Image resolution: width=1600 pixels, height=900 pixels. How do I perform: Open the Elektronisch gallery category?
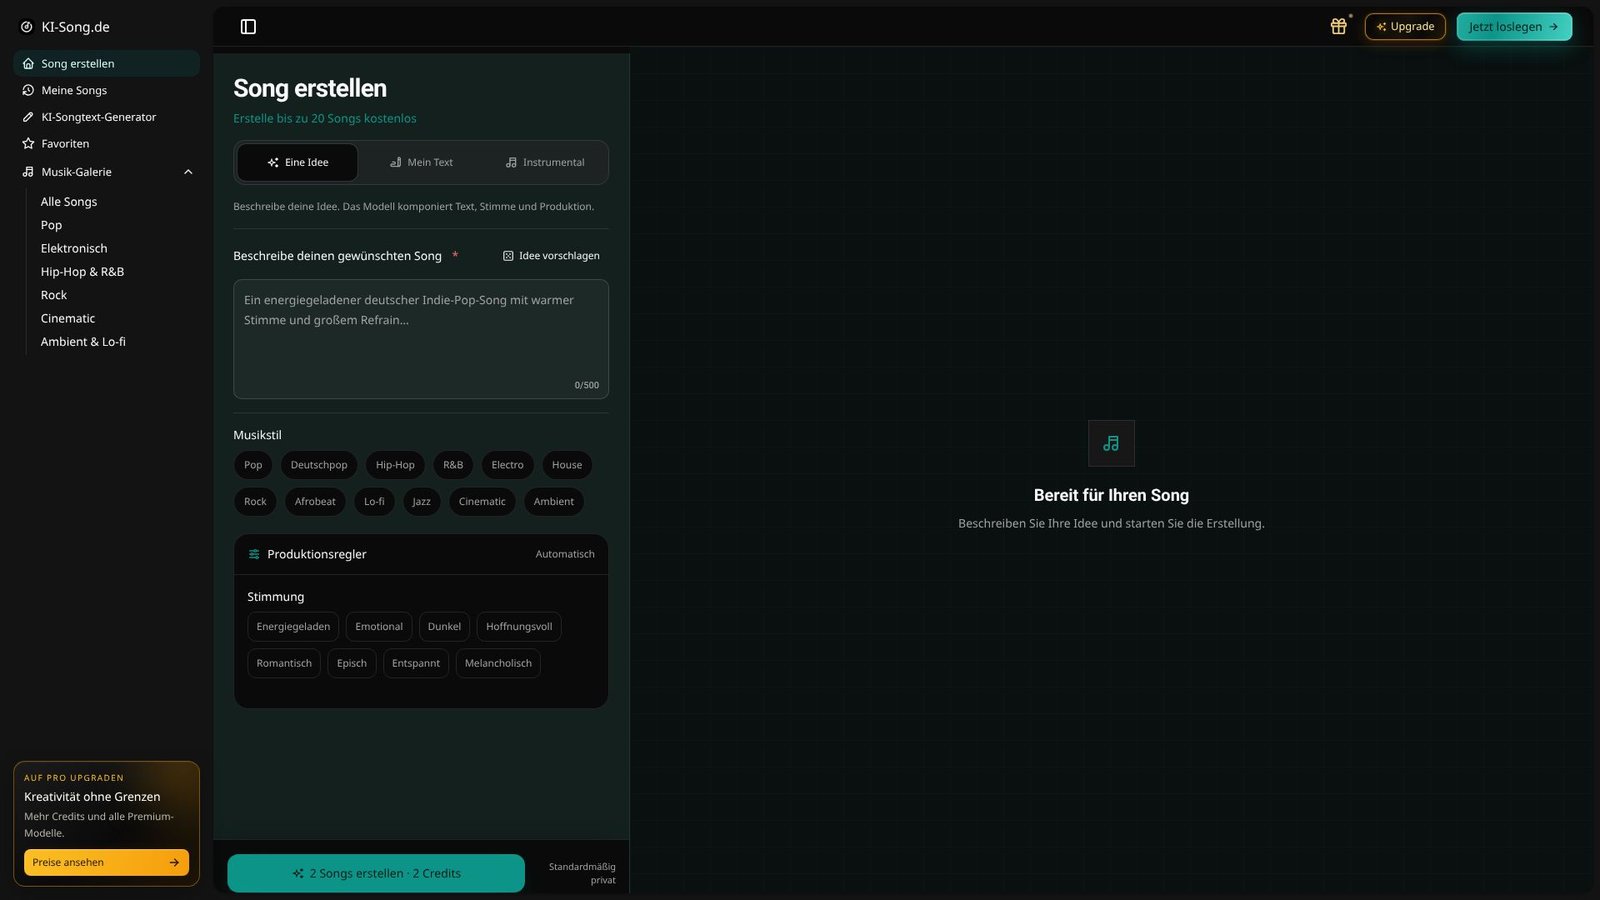coord(74,248)
